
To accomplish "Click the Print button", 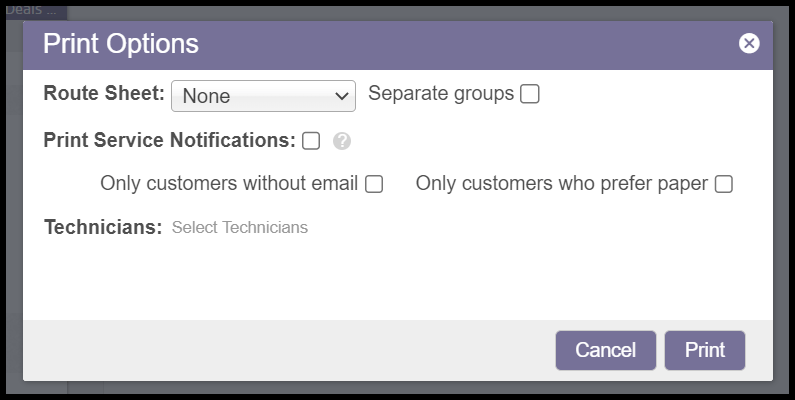I will click(x=704, y=350).
